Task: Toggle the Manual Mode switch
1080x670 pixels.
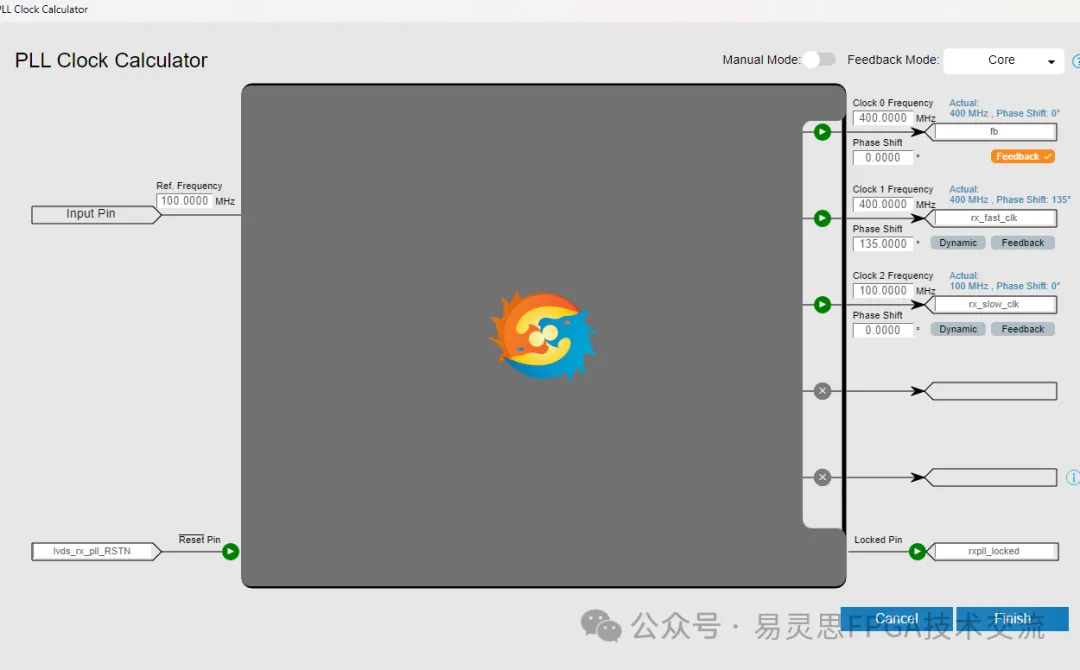Action: point(819,60)
